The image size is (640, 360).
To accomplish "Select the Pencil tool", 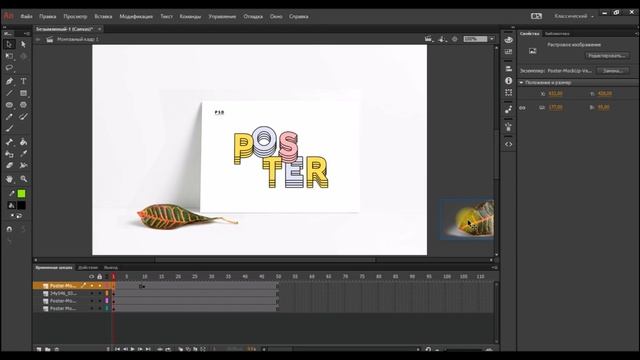I will coord(9,117).
